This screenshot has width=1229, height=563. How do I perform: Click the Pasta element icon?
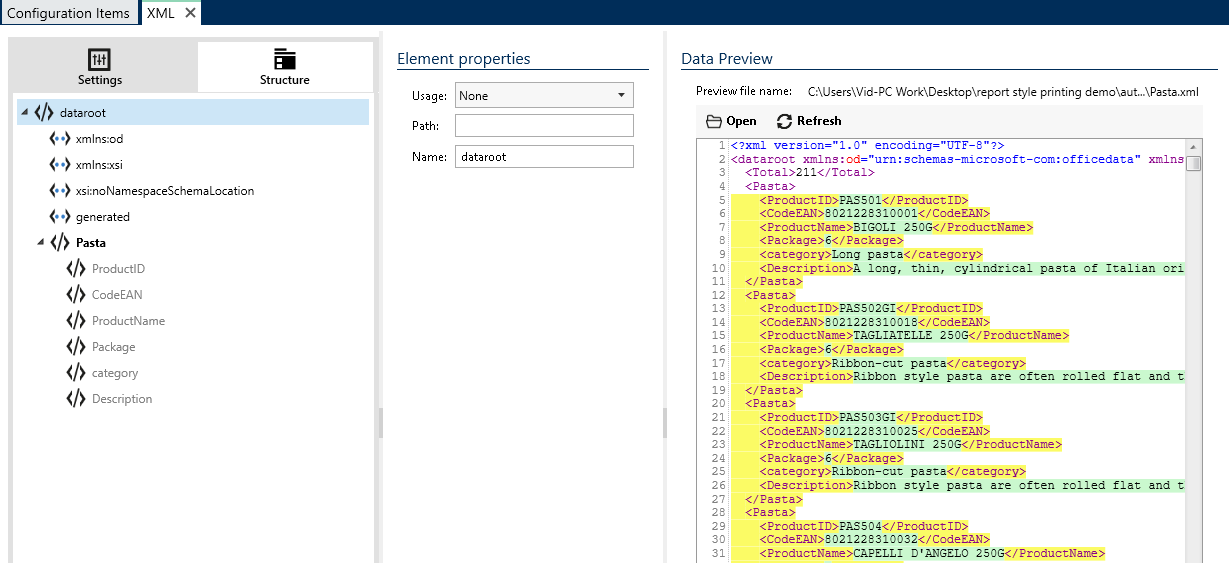60,243
